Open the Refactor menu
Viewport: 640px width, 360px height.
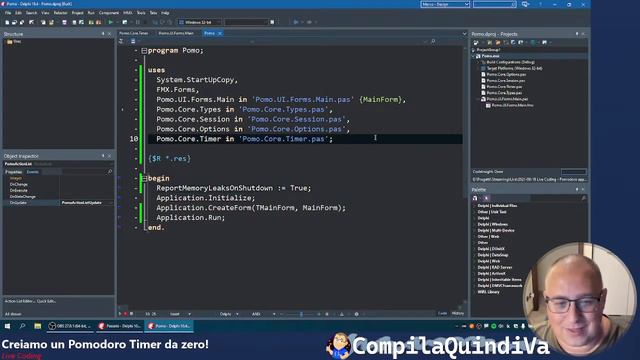[x=60, y=13]
